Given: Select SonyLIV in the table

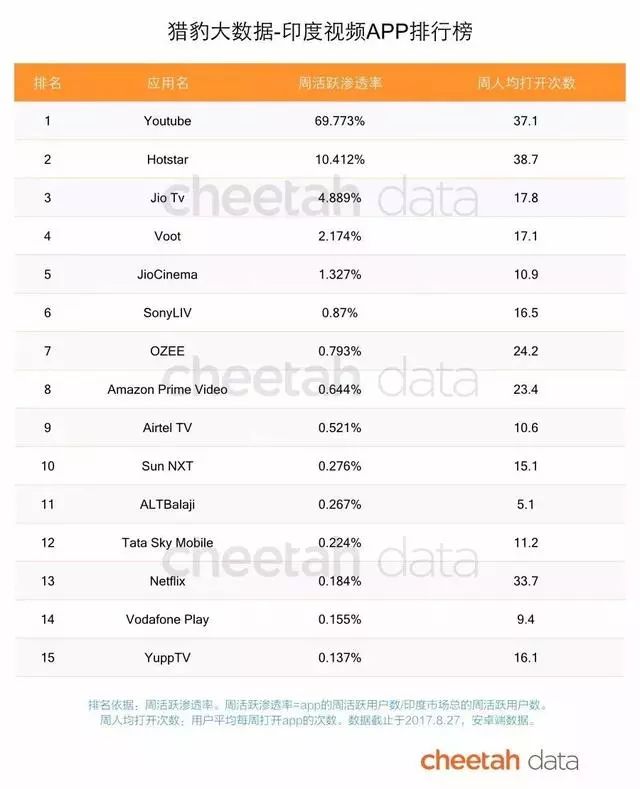Looking at the screenshot, I should [x=167, y=313].
